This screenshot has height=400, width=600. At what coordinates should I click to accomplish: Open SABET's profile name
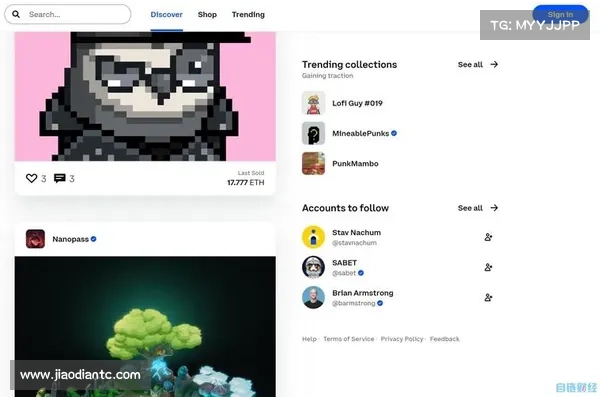click(x=344, y=263)
